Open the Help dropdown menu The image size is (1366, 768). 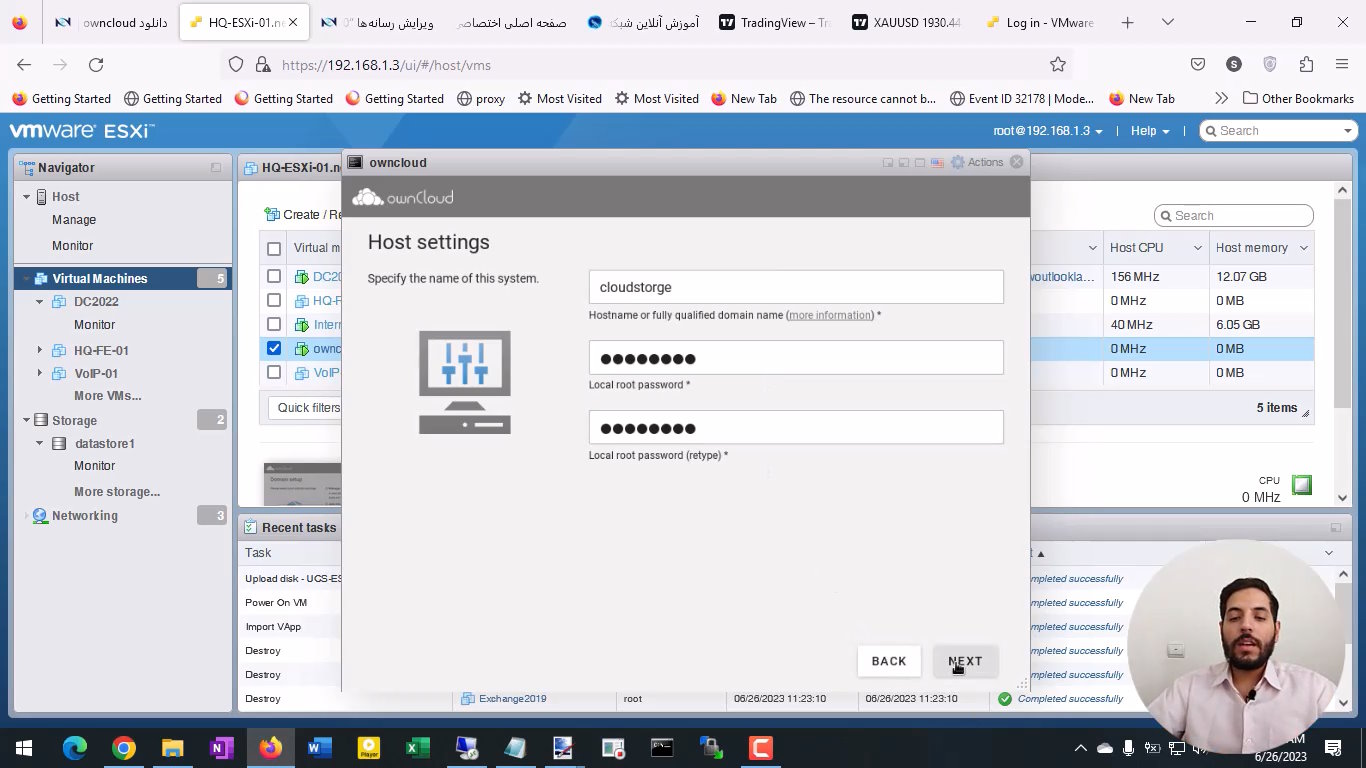click(1150, 131)
